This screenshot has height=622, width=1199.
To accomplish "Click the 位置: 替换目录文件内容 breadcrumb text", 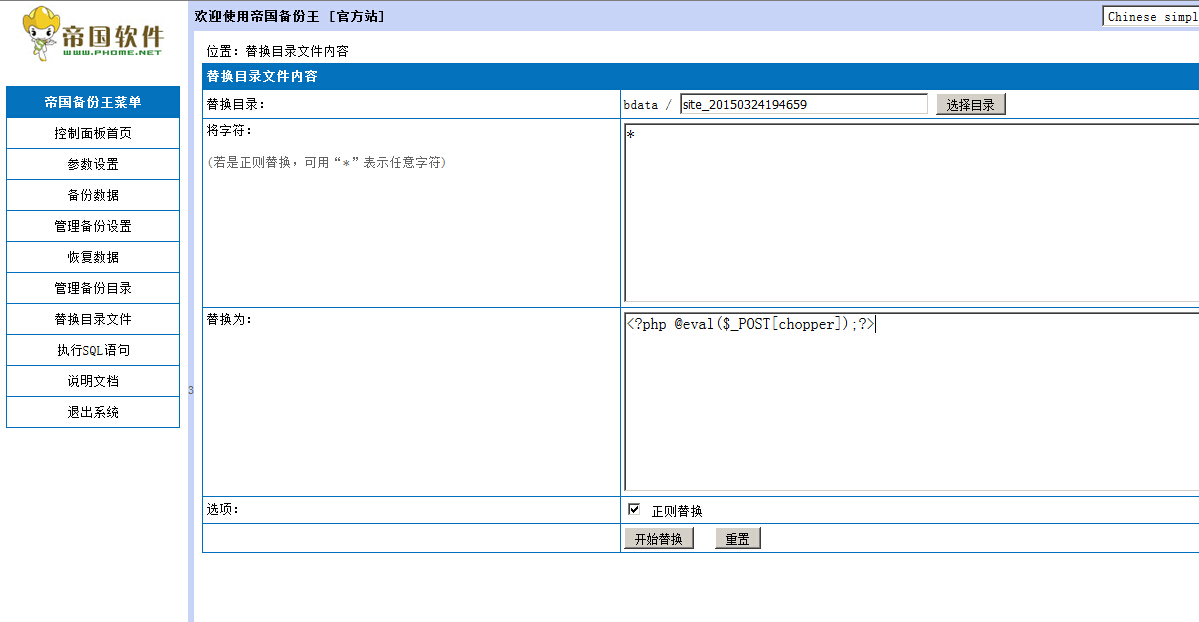I will tap(278, 51).
